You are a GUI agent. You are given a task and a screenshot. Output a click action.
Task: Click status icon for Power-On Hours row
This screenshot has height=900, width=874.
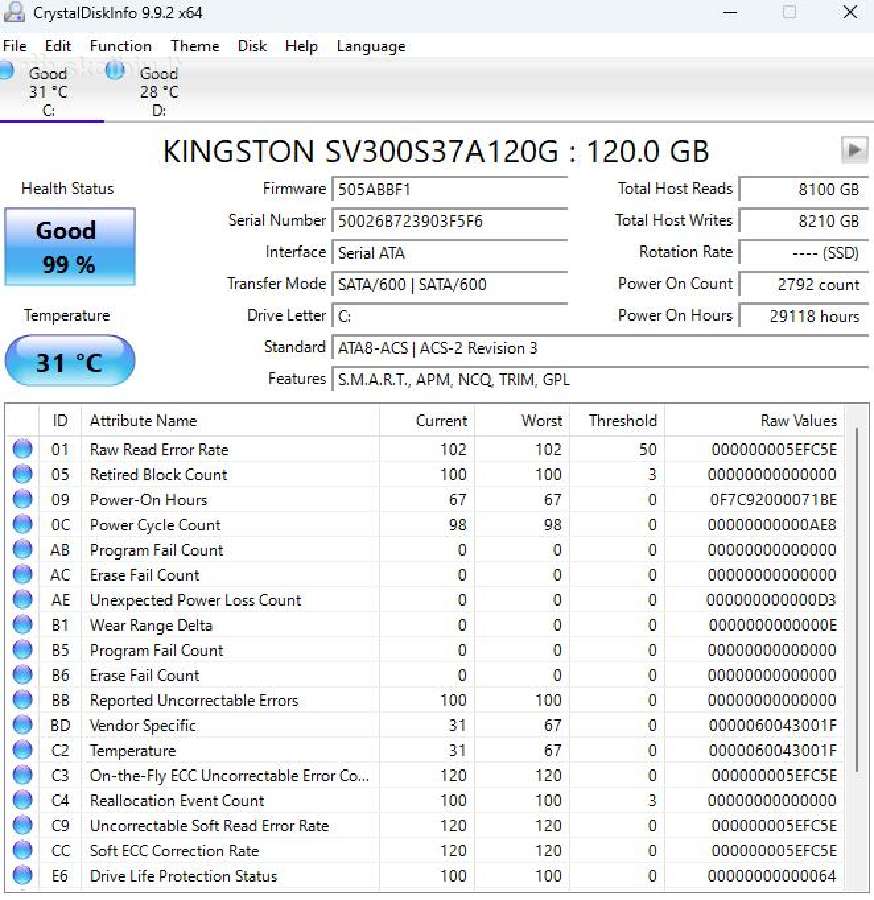pyautogui.click(x=22, y=499)
